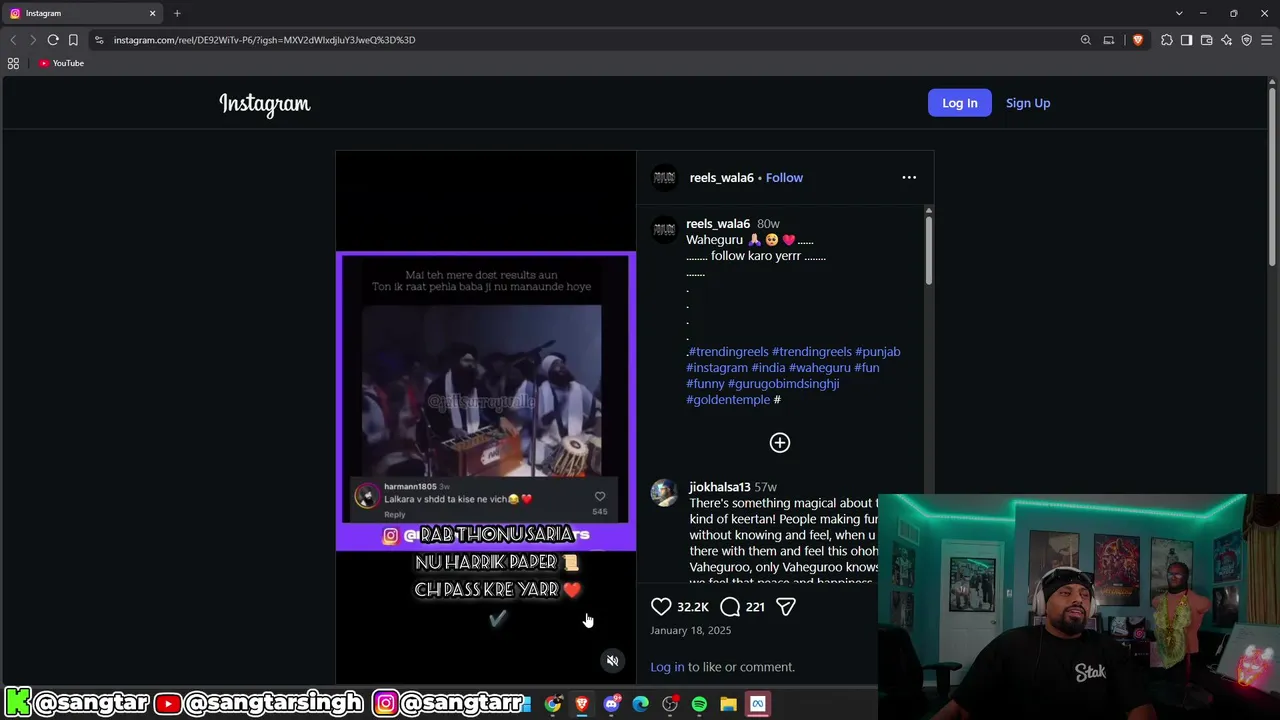Click the 32.2K likes count
Screen dimensions: 1280x720
693,607
